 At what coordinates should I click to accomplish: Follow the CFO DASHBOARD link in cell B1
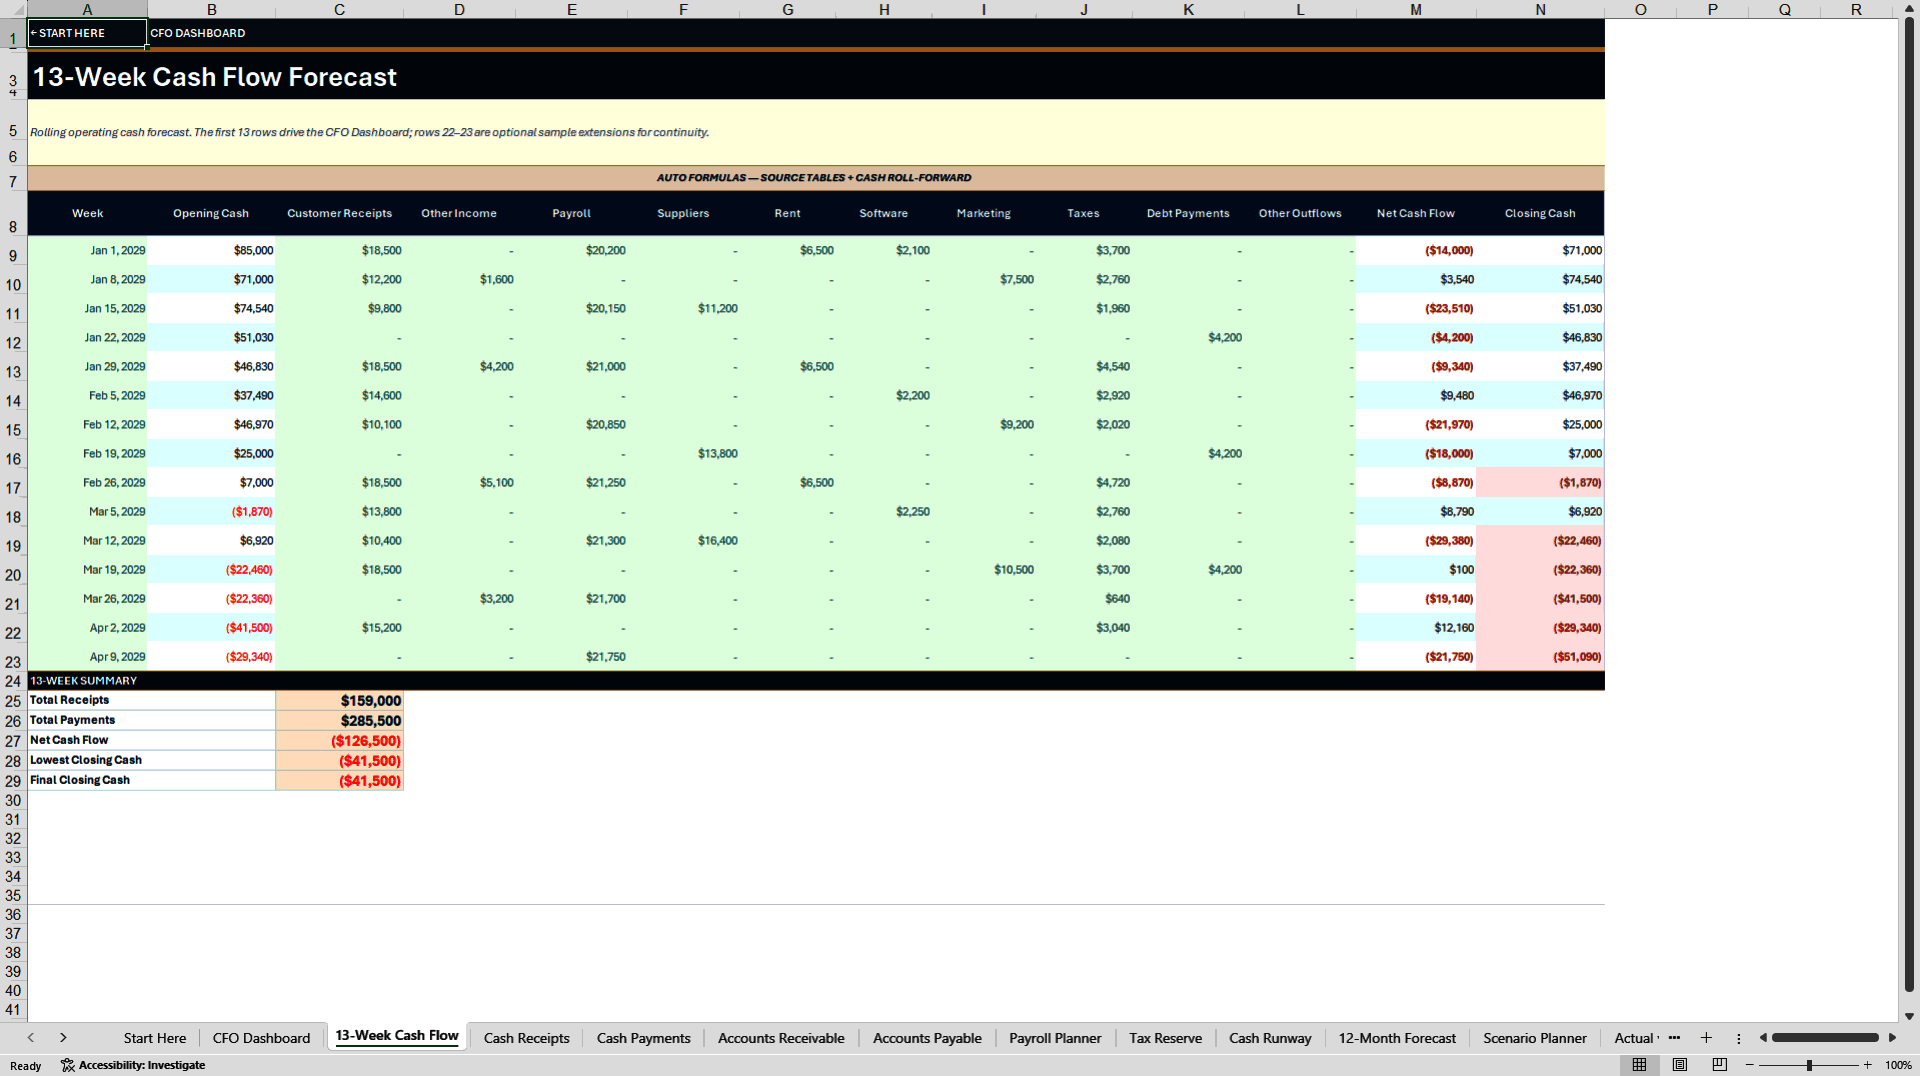coord(198,33)
